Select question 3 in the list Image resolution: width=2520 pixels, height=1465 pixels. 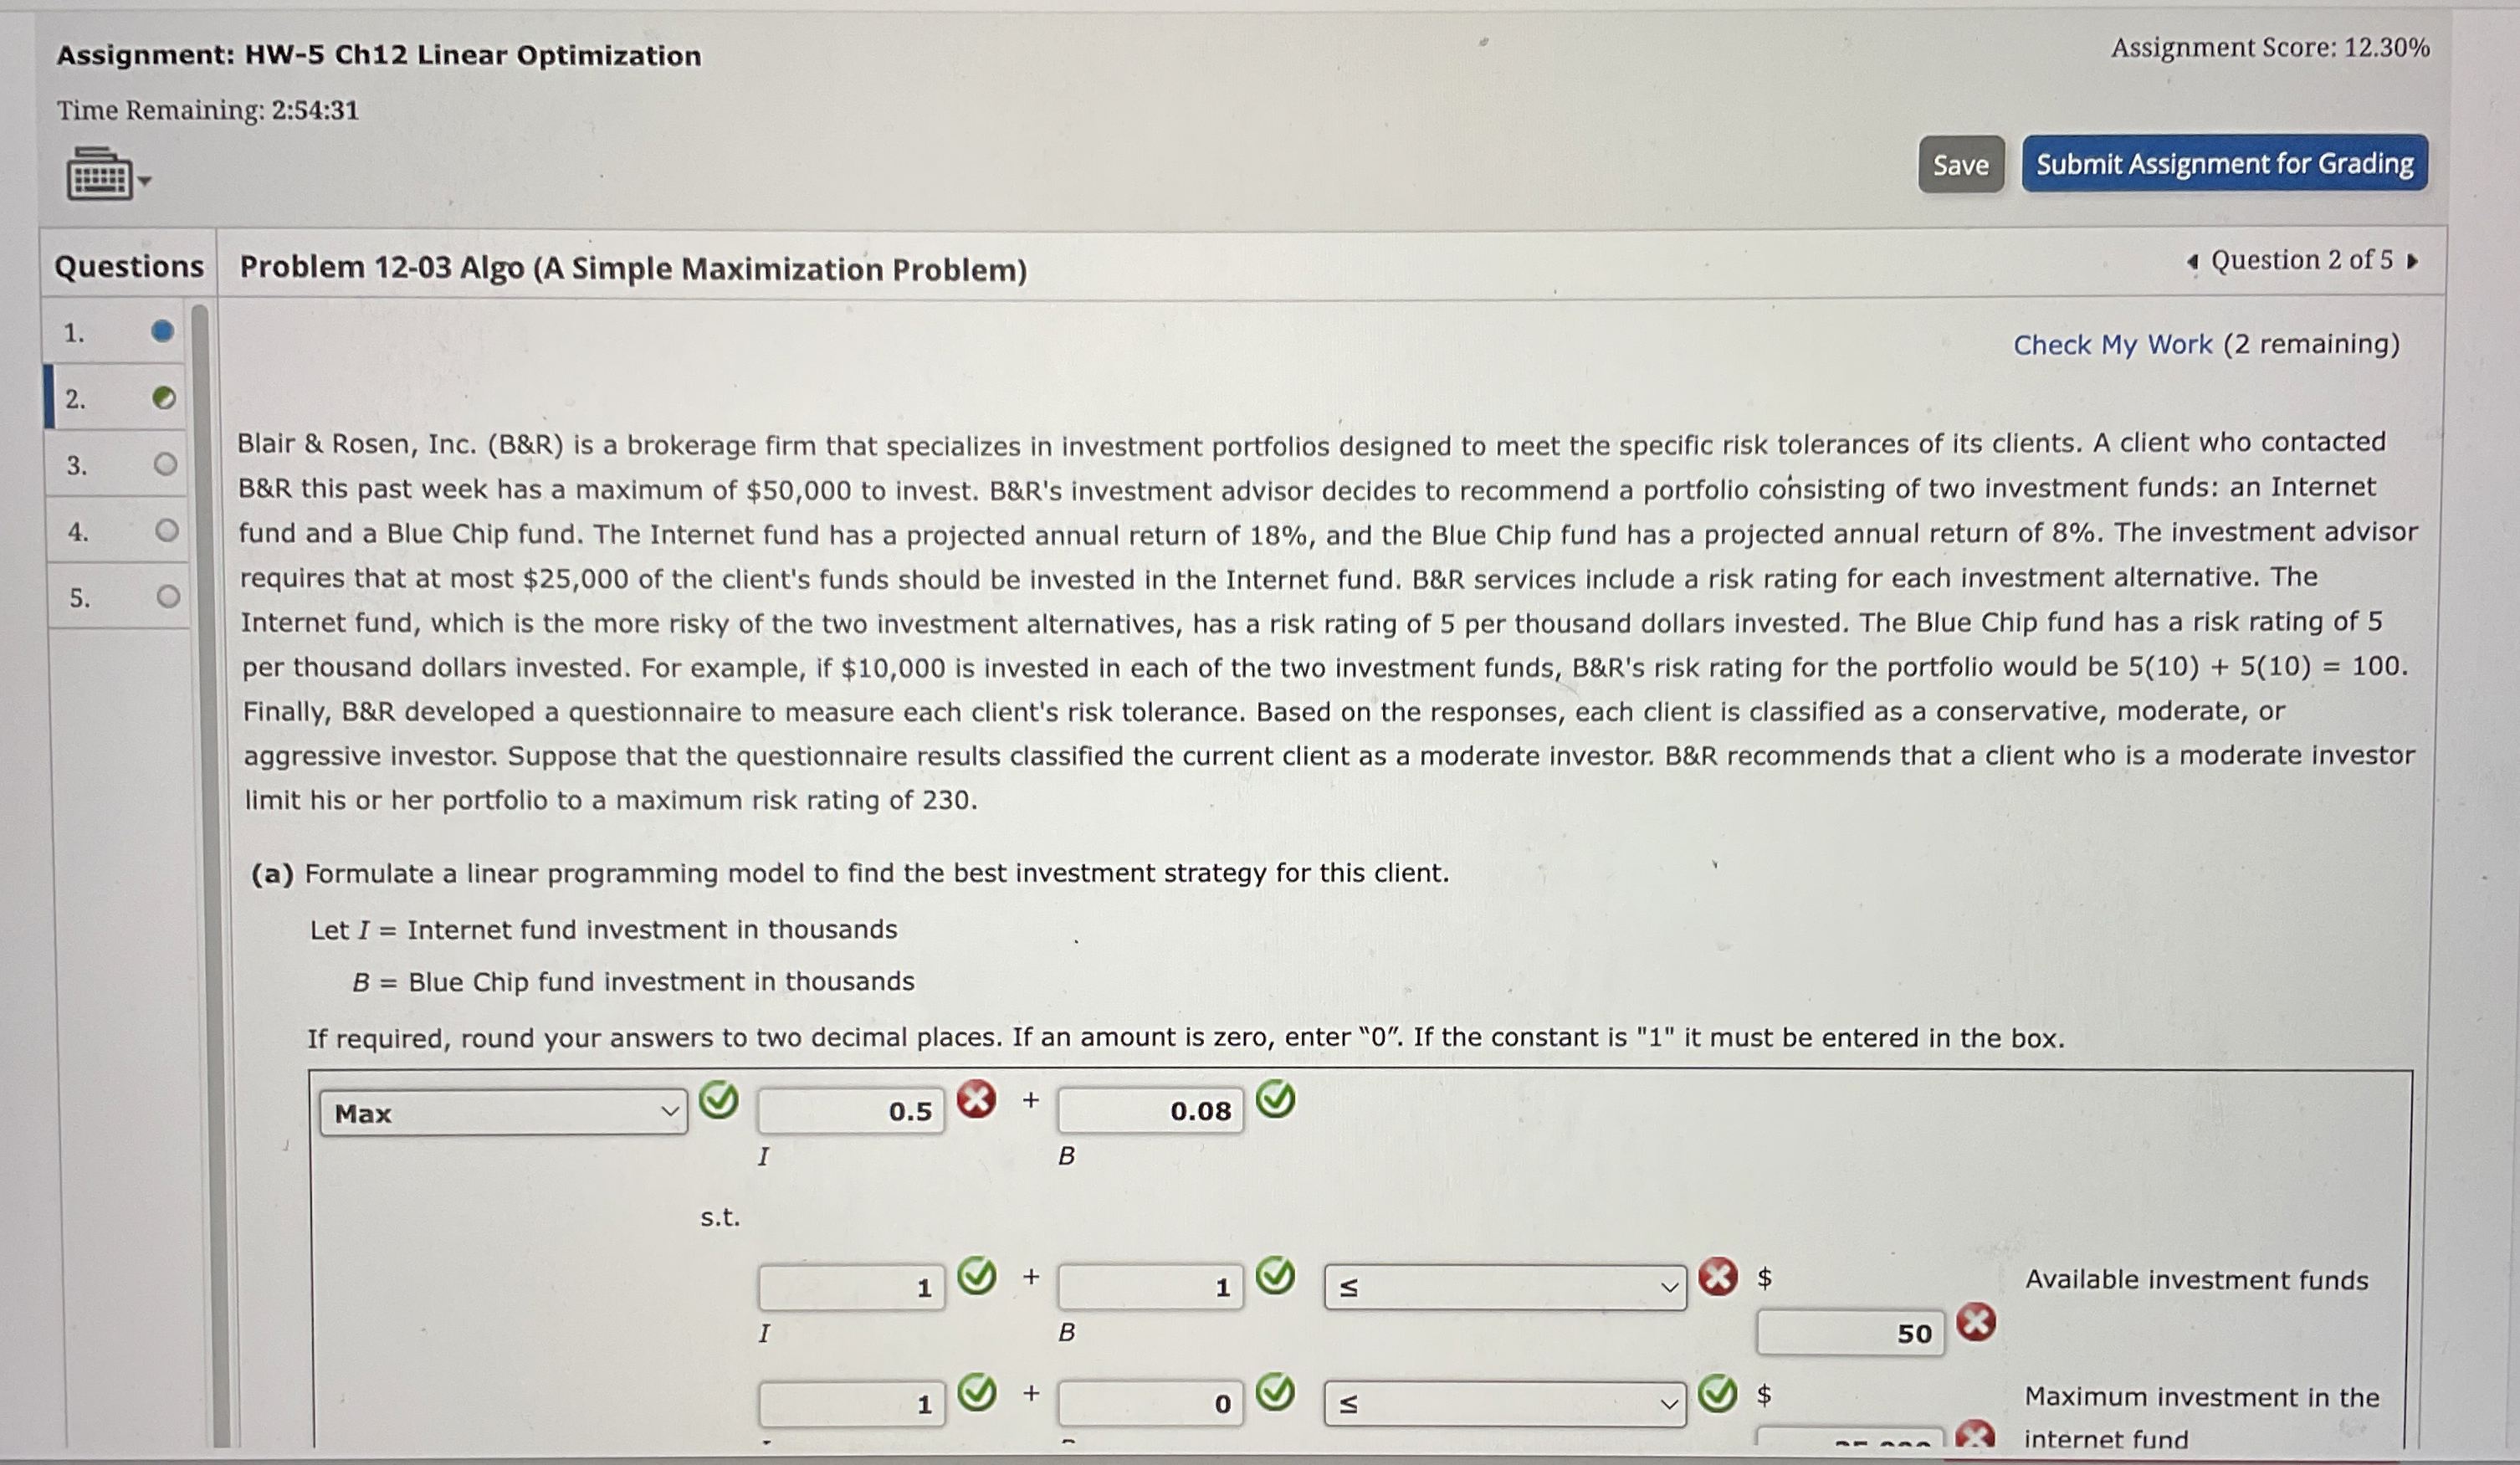pos(116,465)
